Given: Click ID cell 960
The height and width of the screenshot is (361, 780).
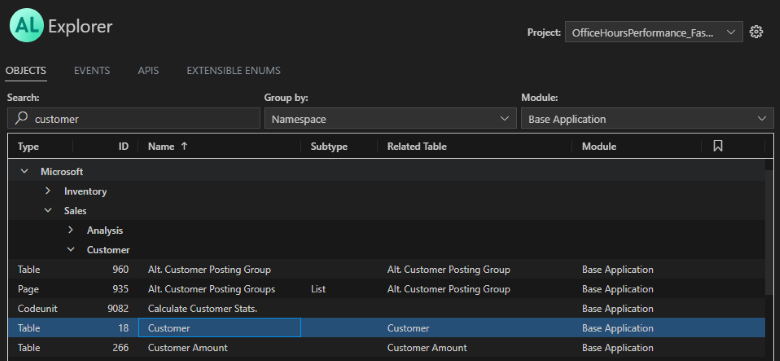Looking at the screenshot, I should click(120, 270).
